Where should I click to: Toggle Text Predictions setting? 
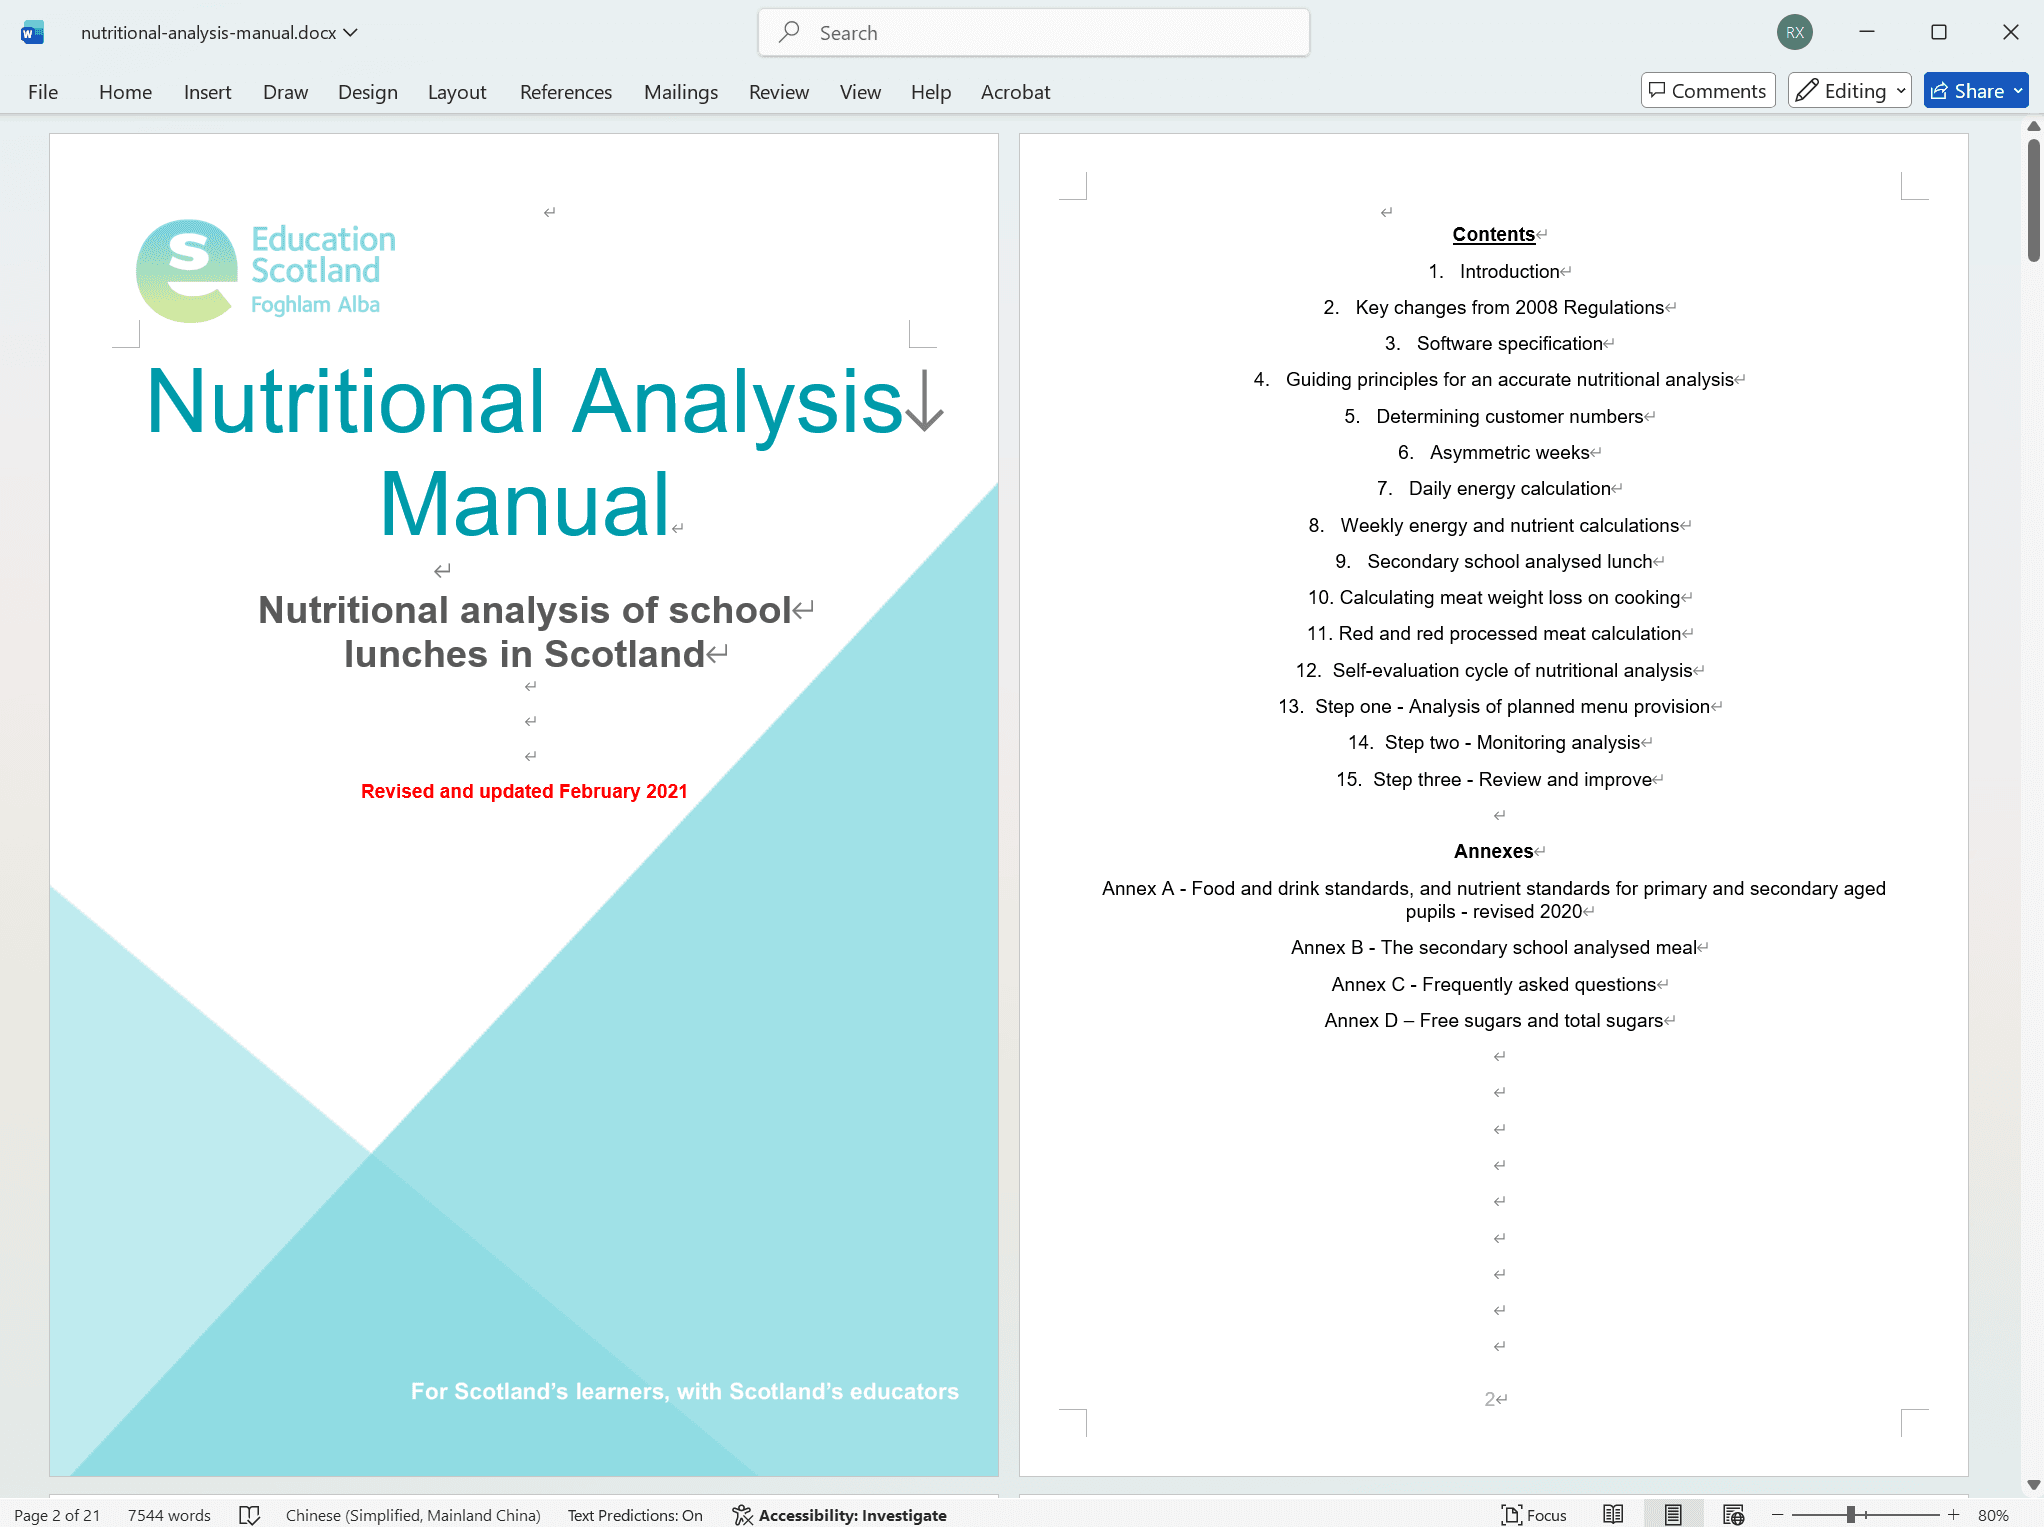[x=635, y=1514]
